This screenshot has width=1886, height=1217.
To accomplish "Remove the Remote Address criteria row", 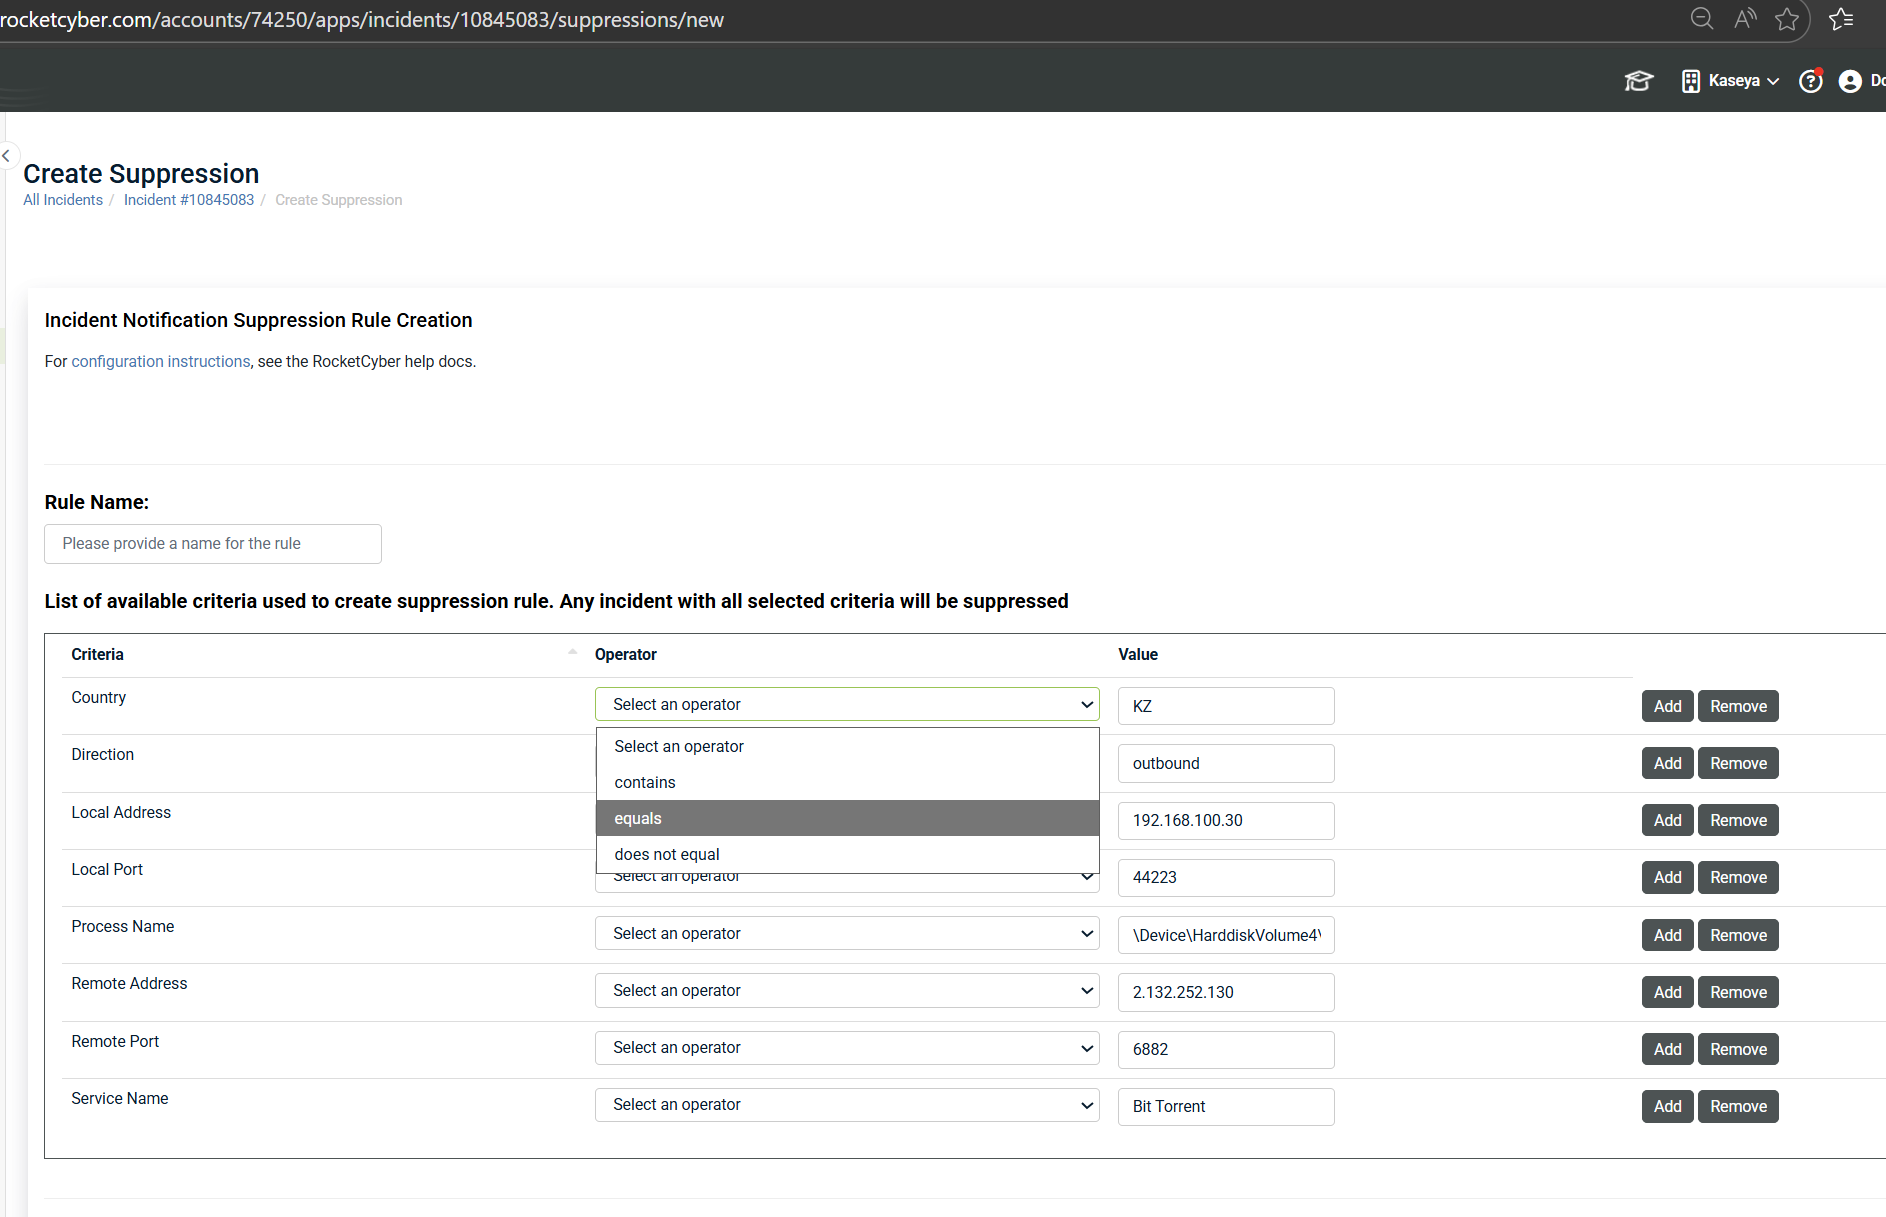I will (1738, 992).
